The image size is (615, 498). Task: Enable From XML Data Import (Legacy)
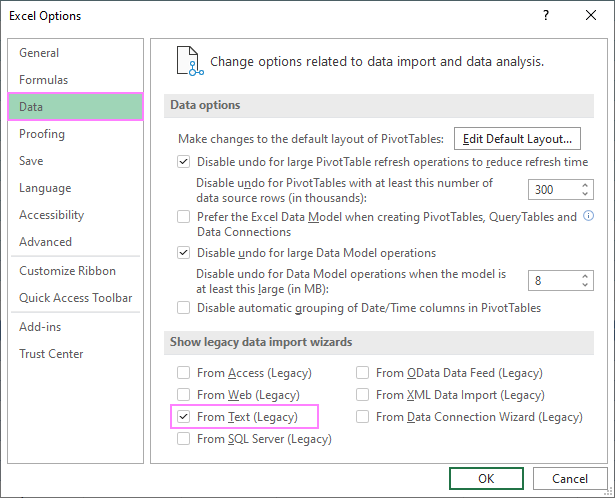362,394
